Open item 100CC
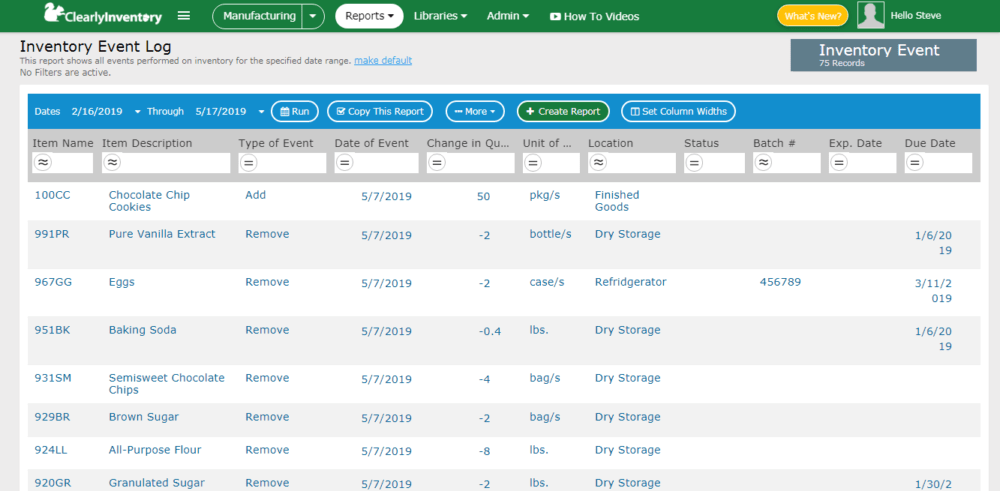Image resolution: width=1000 pixels, height=491 pixels. [x=52, y=195]
